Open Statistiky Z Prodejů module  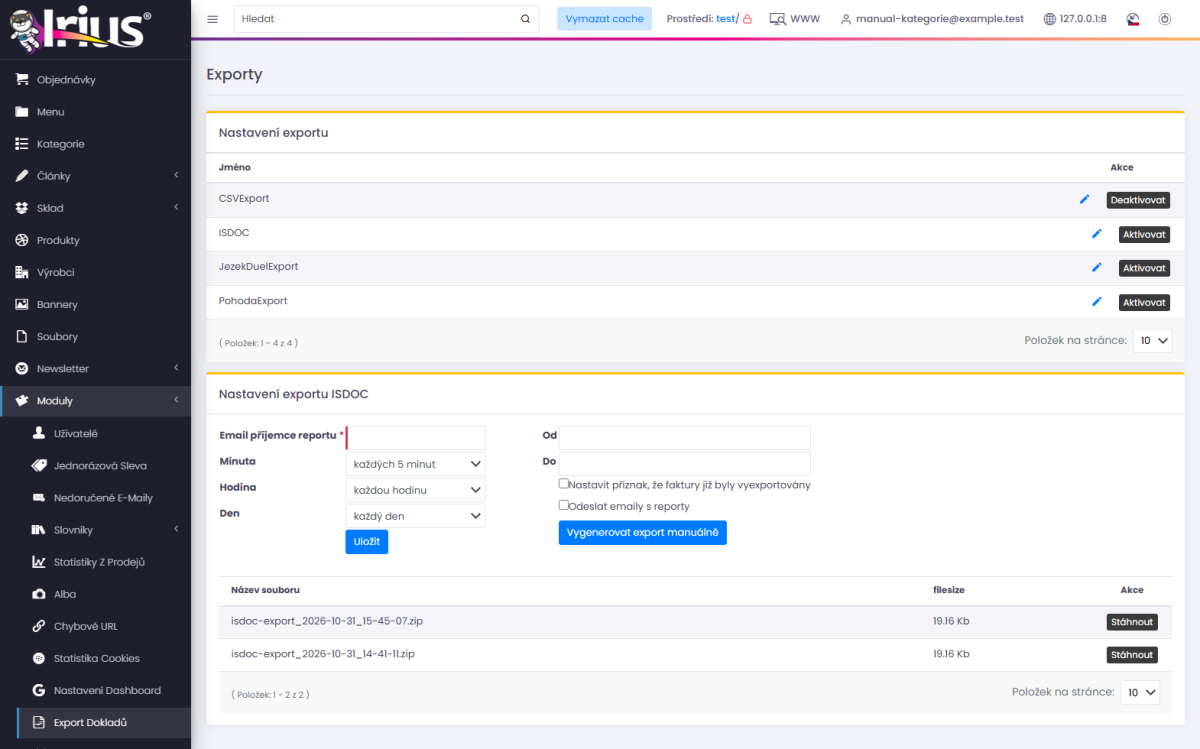click(95, 562)
